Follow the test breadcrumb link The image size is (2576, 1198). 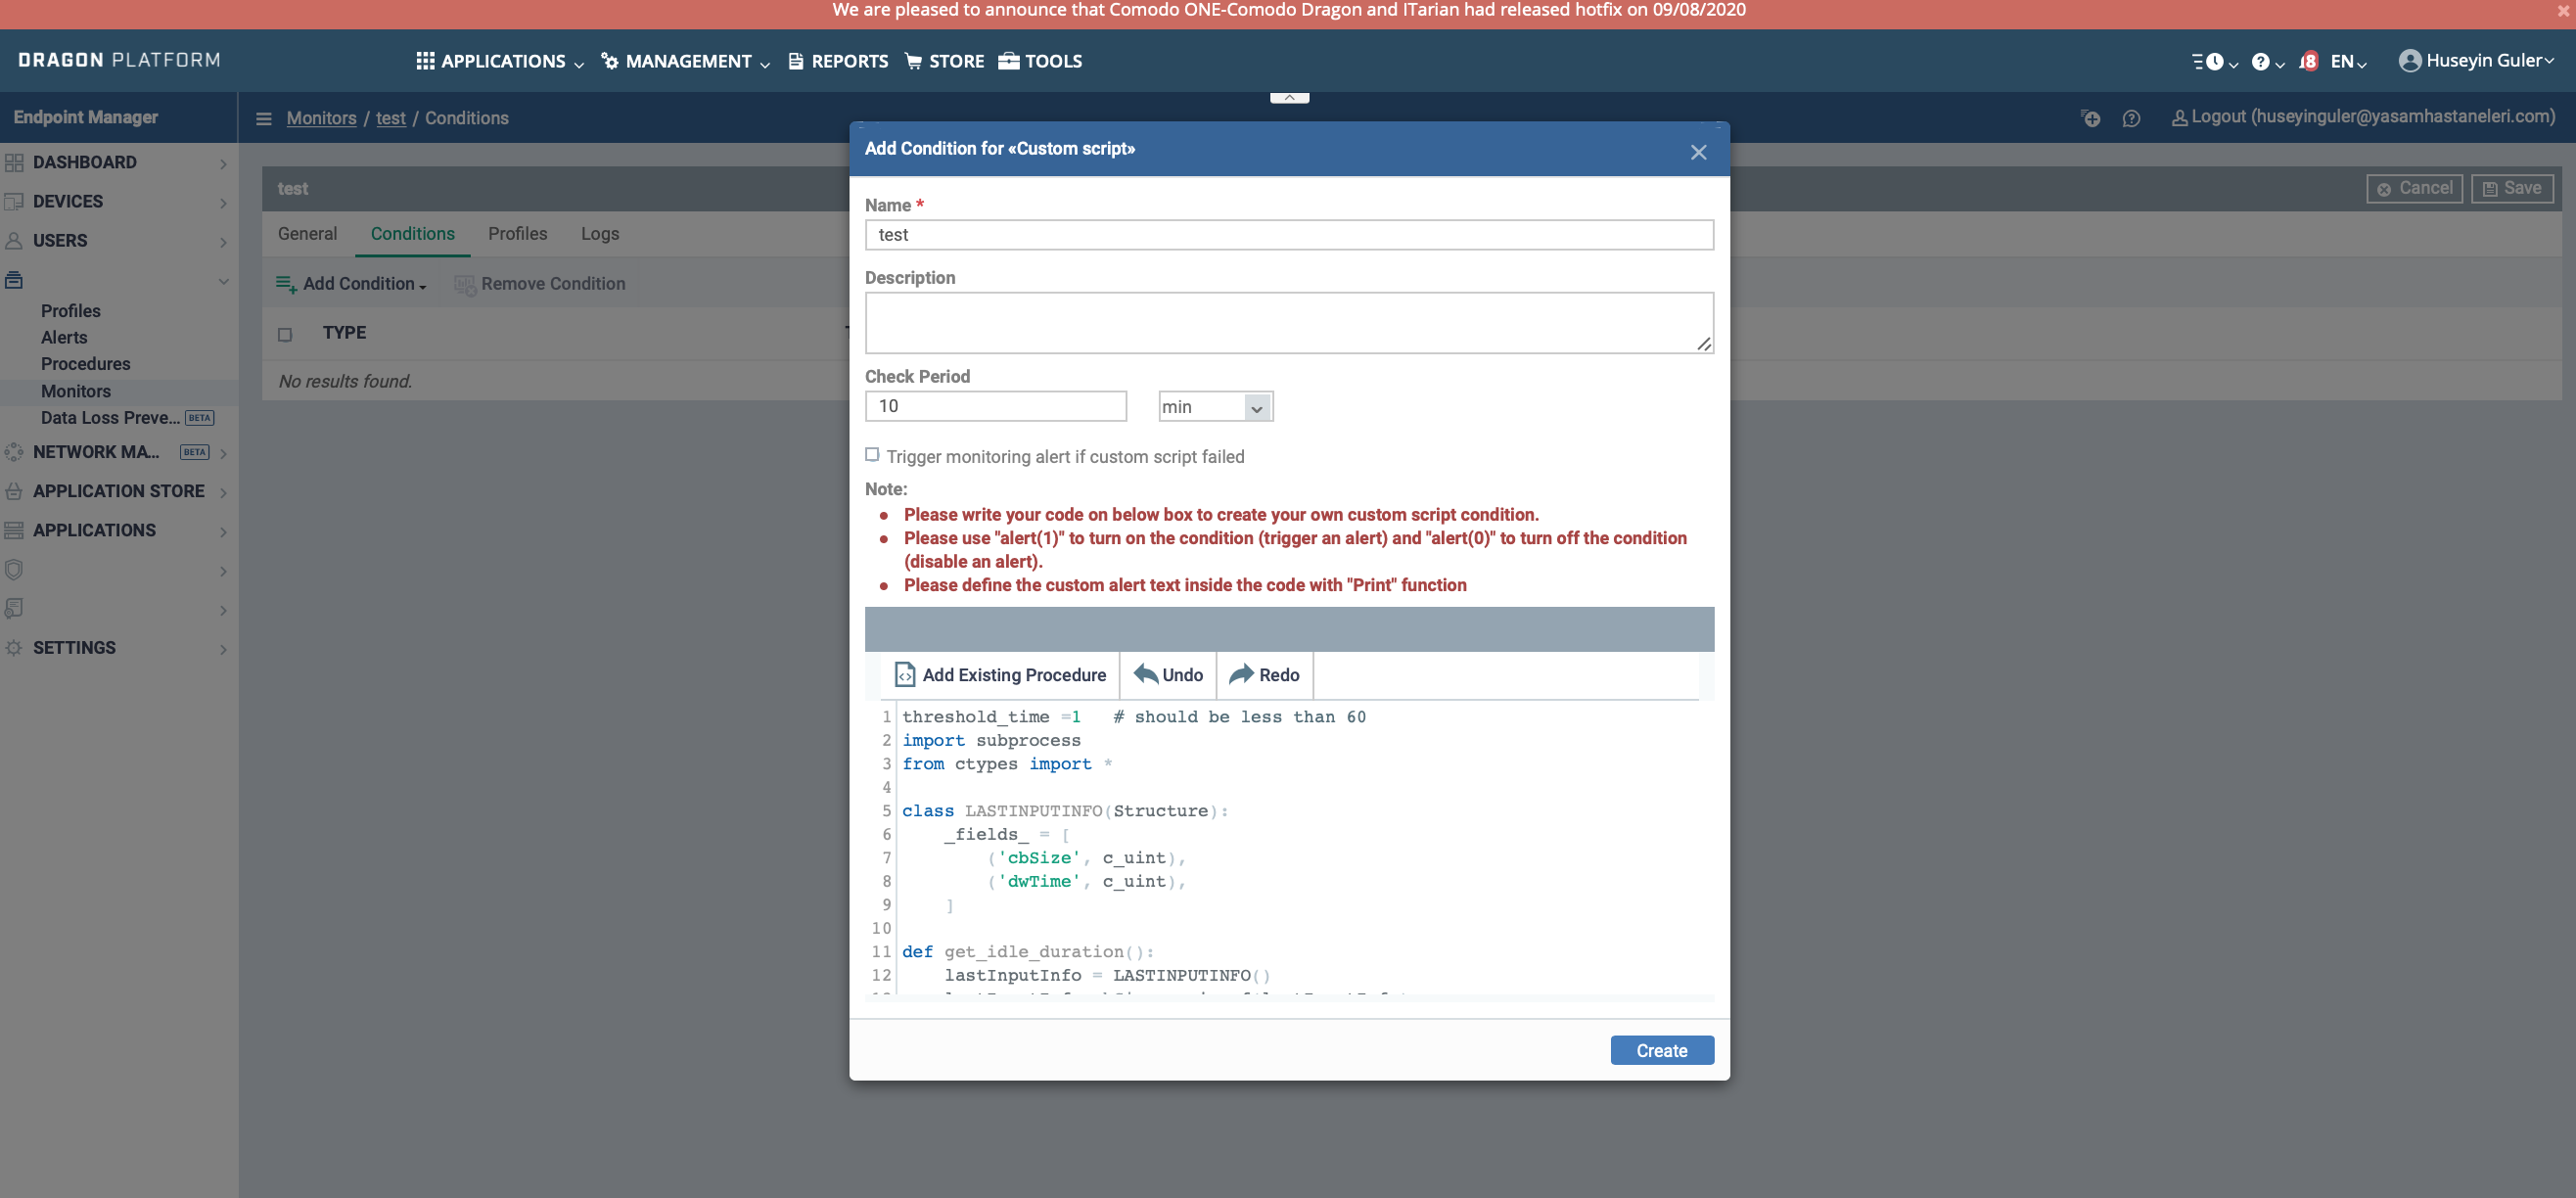click(x=391, y=118)
